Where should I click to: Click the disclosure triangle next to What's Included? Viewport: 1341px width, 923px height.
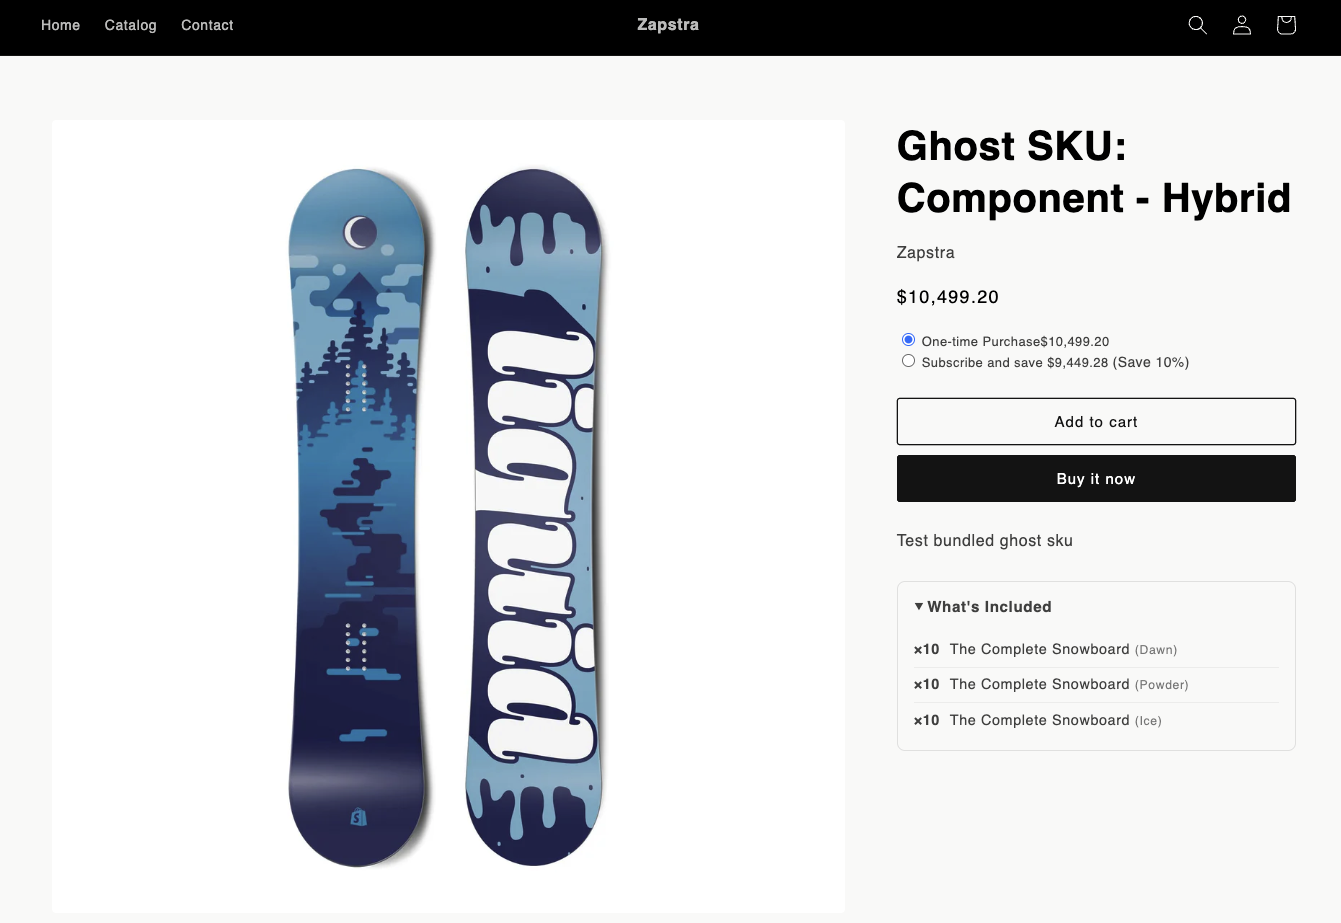point(918,606)
